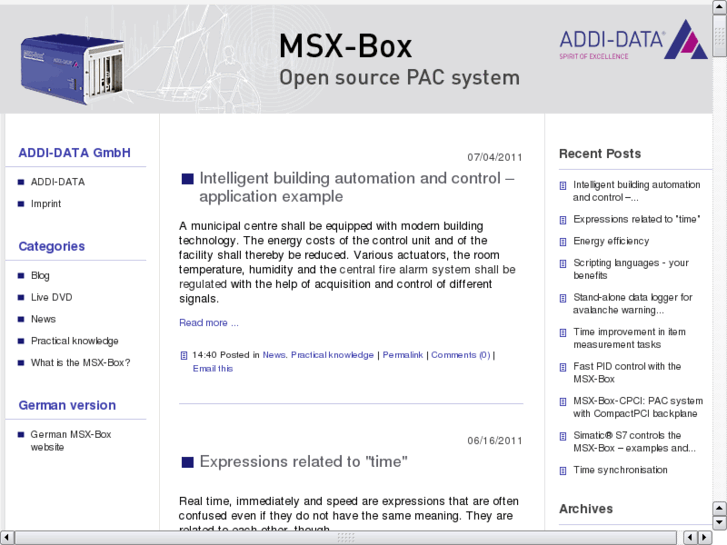Viewport: 727px width, 545px height.
Task: Click the Categories heading
Action: click(51, 246)
